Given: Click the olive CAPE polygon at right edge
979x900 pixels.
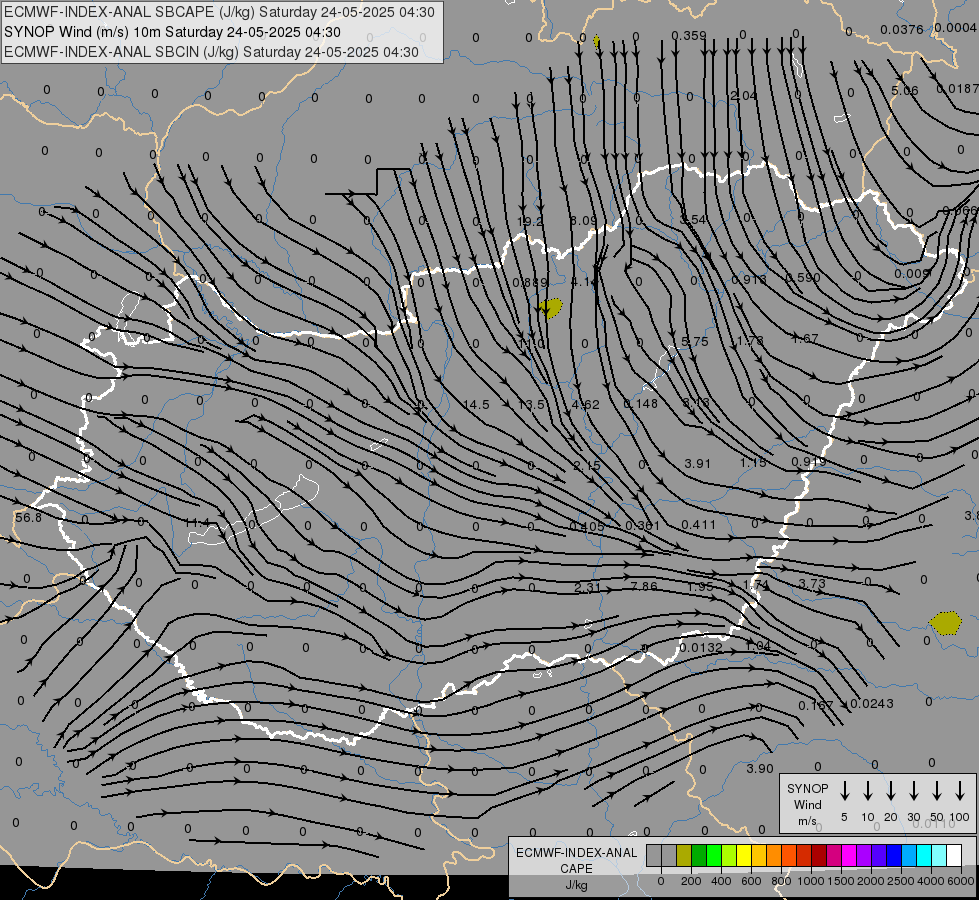Looking at the screenshot, I should [945, 623].
